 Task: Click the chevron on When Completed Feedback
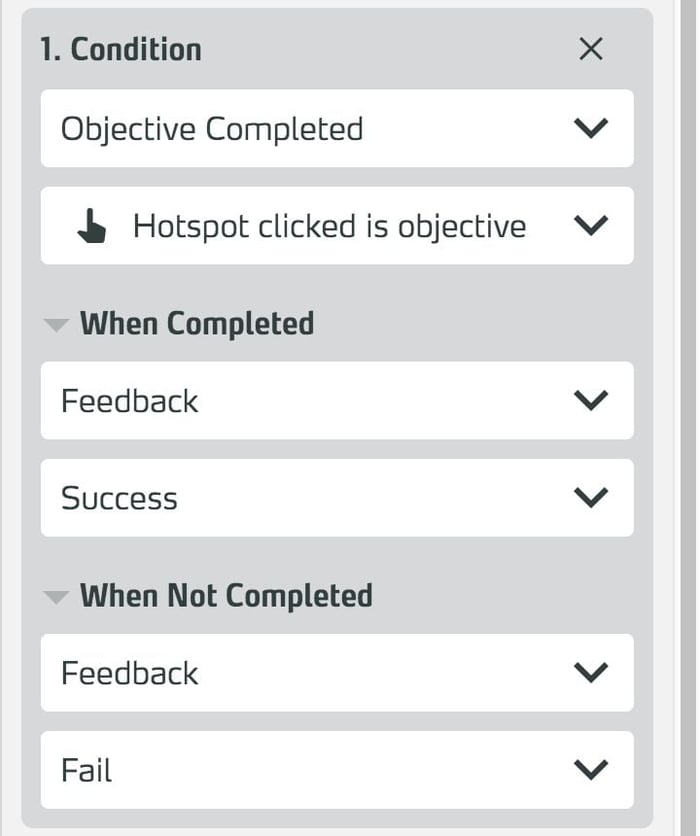pos(591,401)
